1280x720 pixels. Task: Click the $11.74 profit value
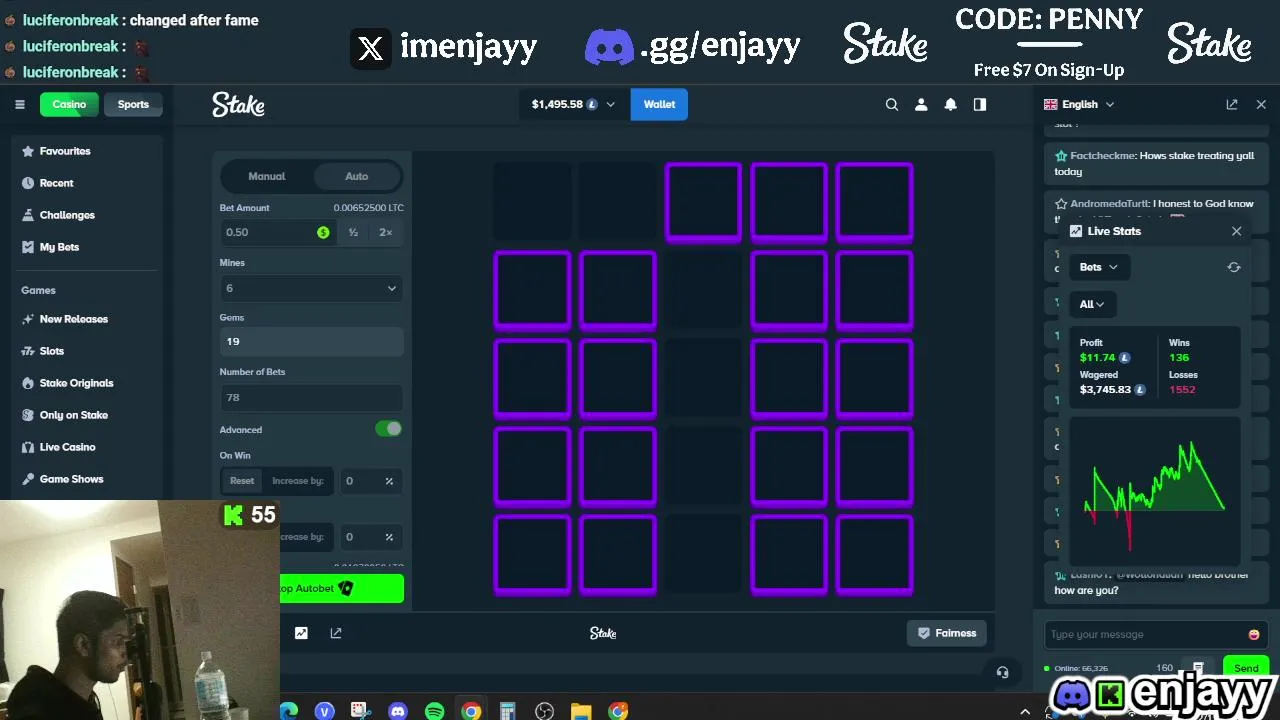pyautogui.click(x=1097, y=357)
